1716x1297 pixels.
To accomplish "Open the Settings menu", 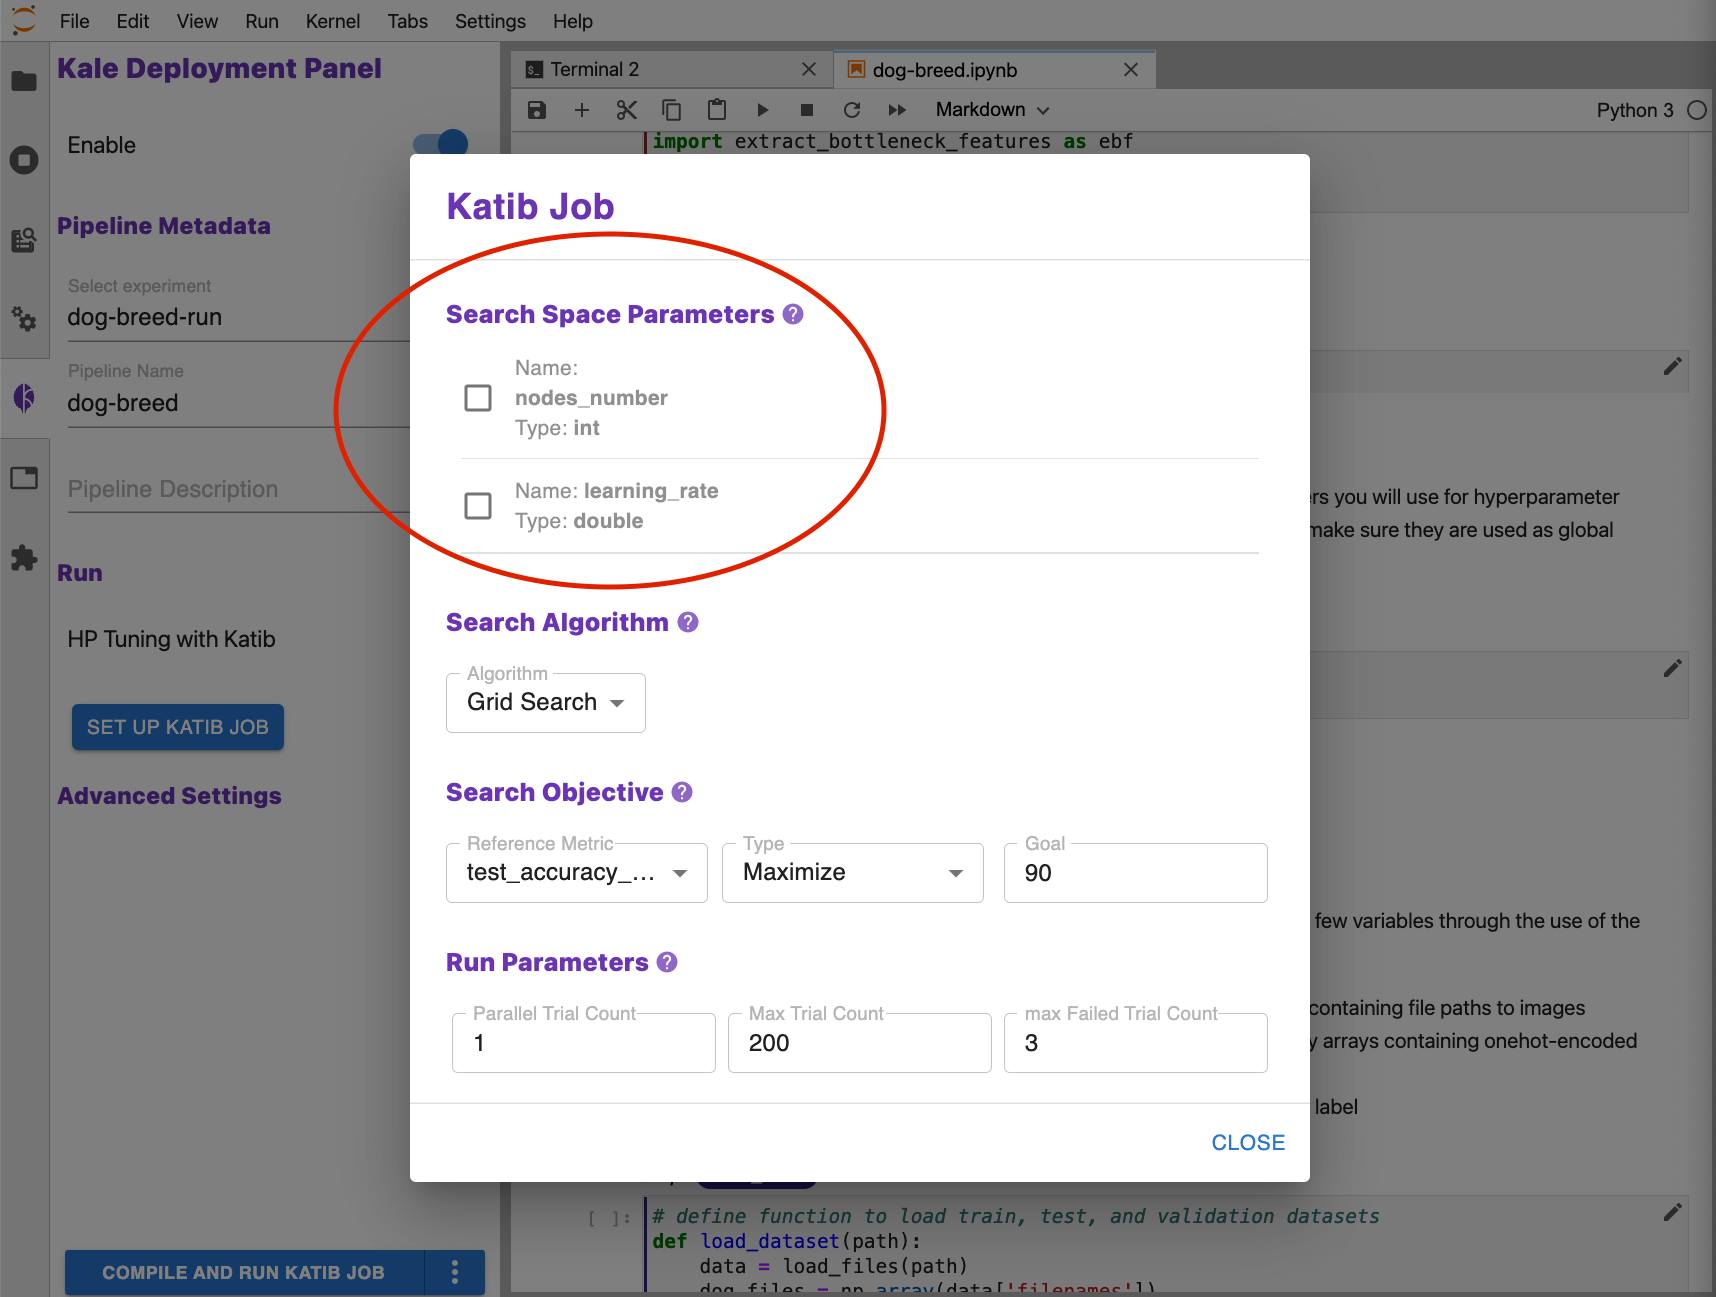I will [490, 21].
